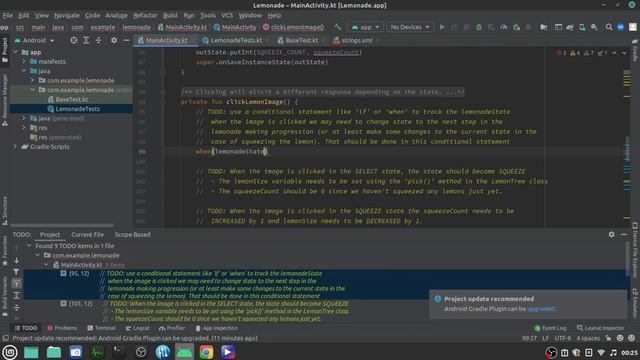The height and width of the screenshot is (360, 640).
Task: Open the Build menu
Action: coord(170,15)
